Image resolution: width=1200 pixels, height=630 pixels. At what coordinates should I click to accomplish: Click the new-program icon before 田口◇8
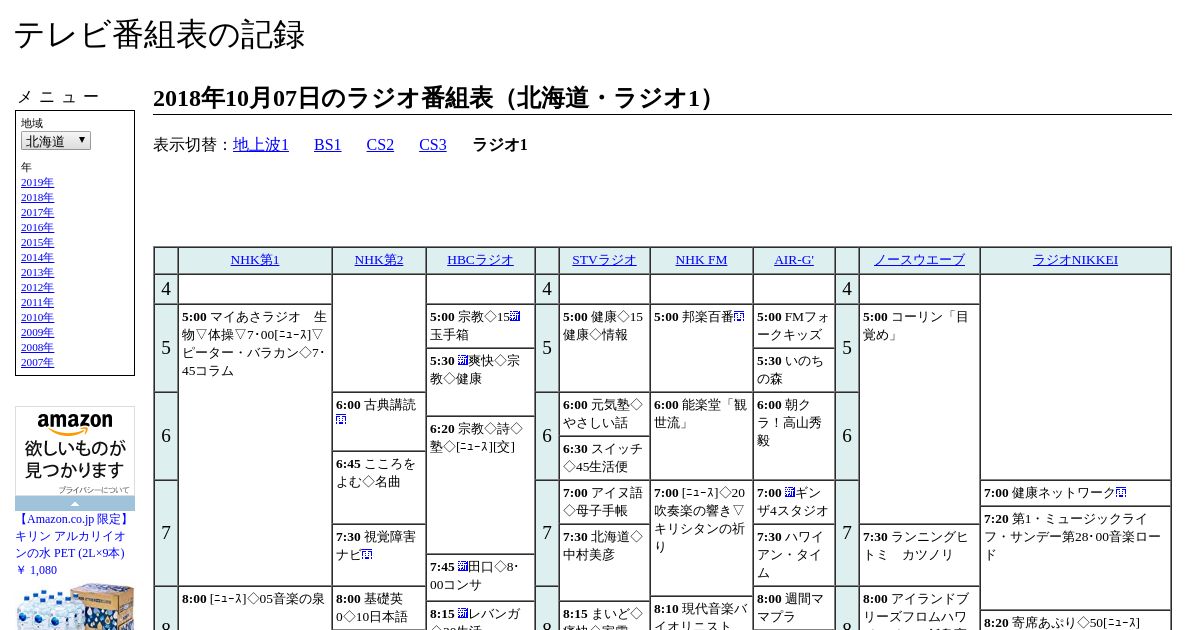click(463, 566)
